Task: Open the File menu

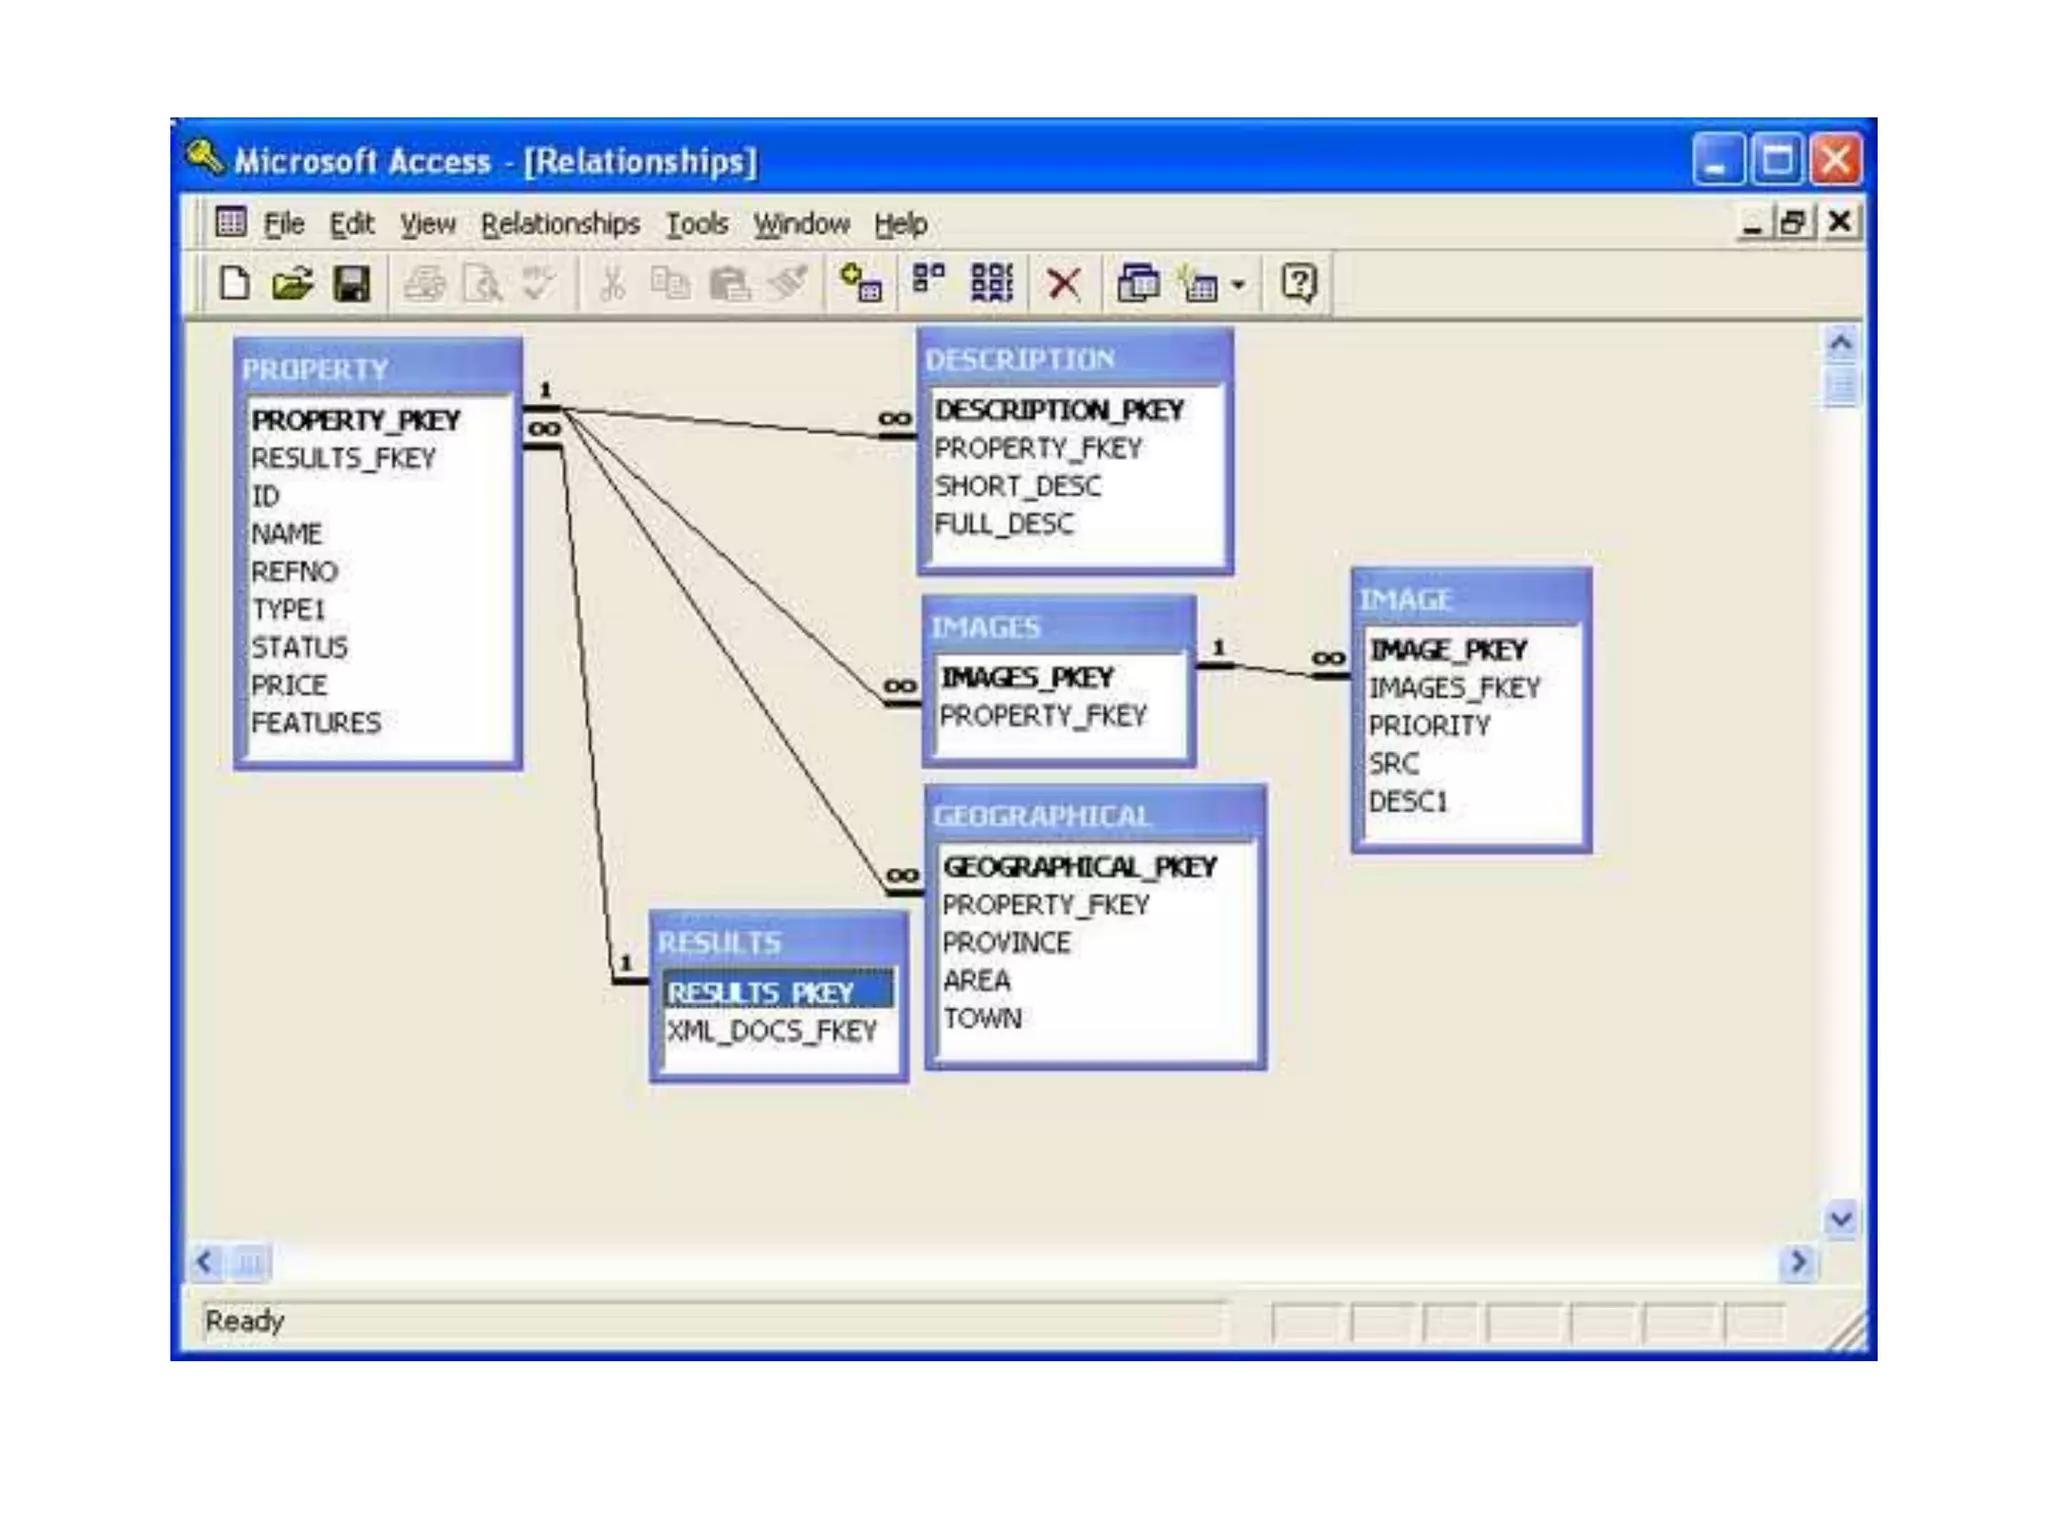Action: [x=283, y=224]
